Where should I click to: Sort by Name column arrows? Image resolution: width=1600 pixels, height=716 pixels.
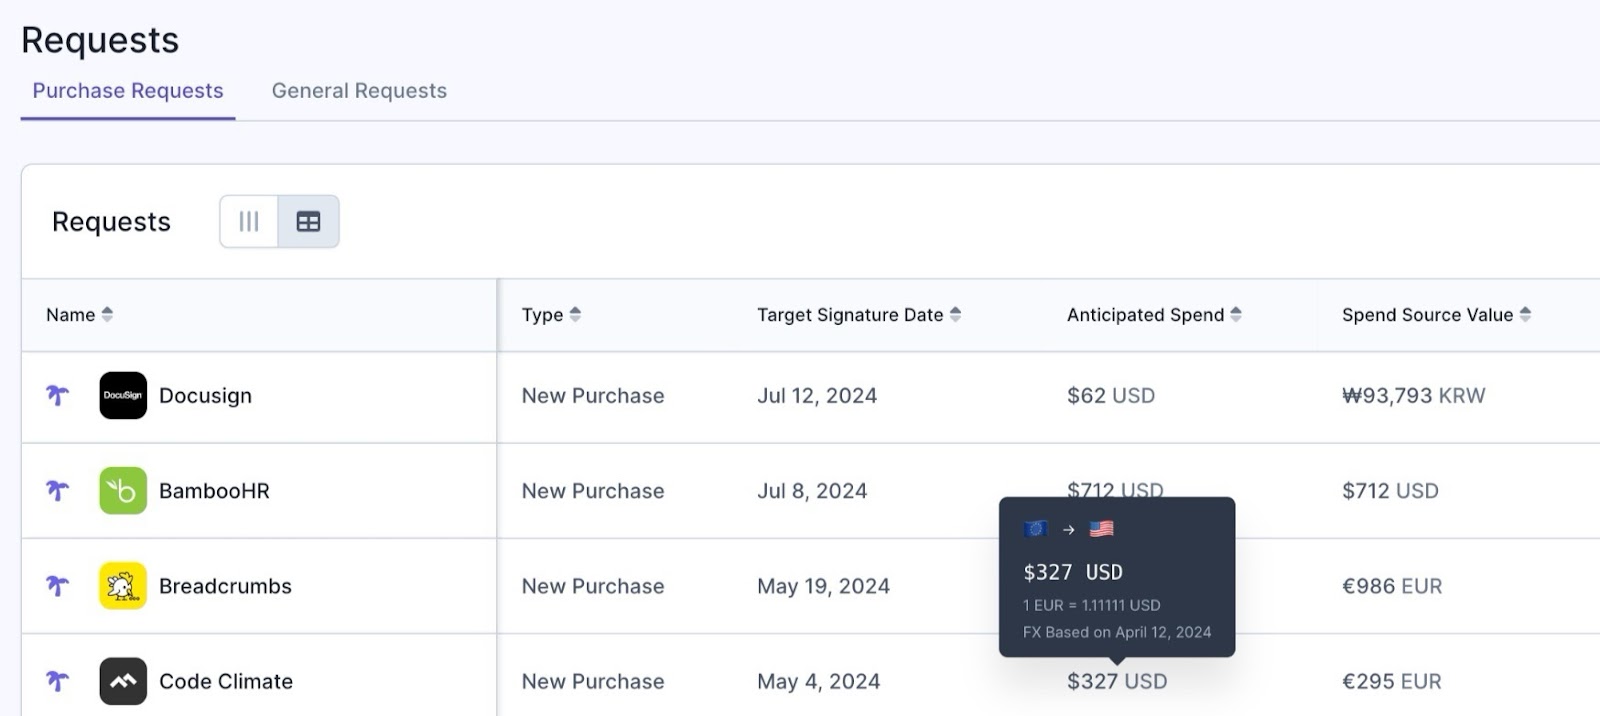[107, 314]
